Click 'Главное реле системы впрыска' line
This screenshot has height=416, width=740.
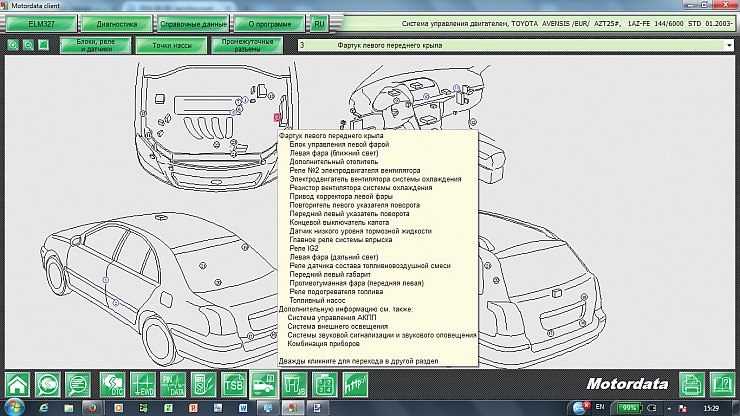point(341,240)
